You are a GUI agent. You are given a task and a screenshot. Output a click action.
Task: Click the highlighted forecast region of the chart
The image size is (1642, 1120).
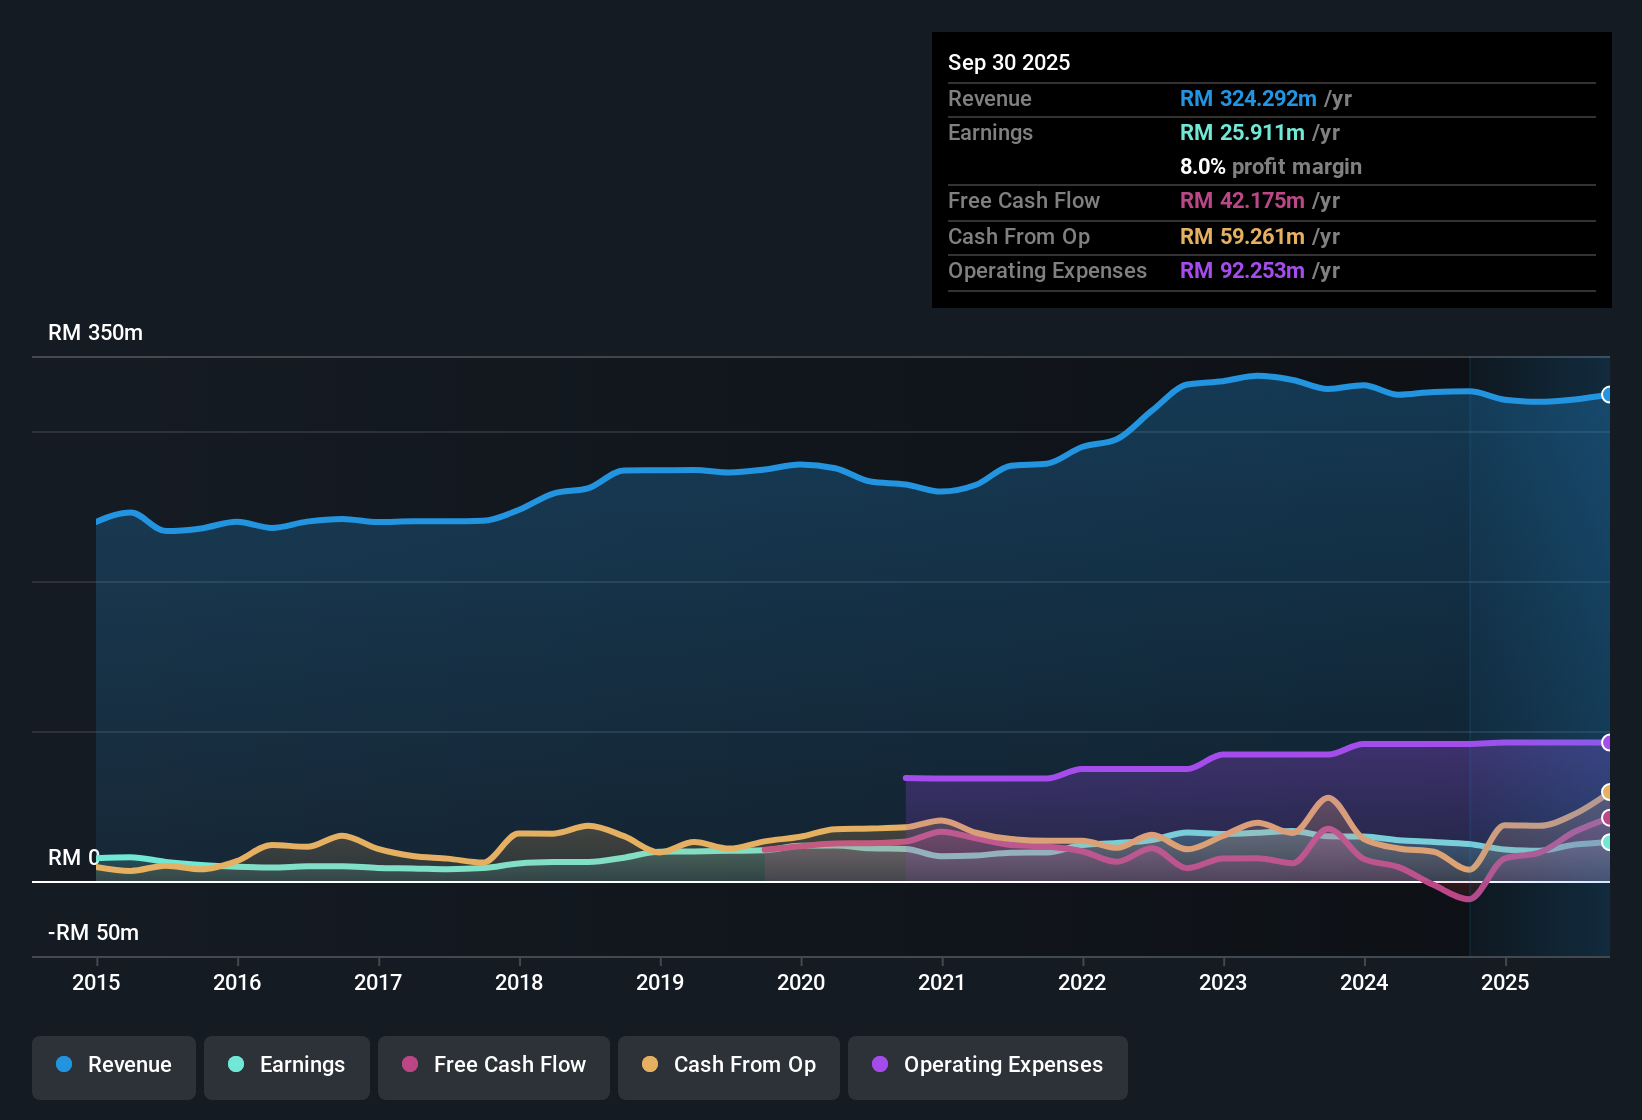pyautogui.click(x=1540, y=600)
